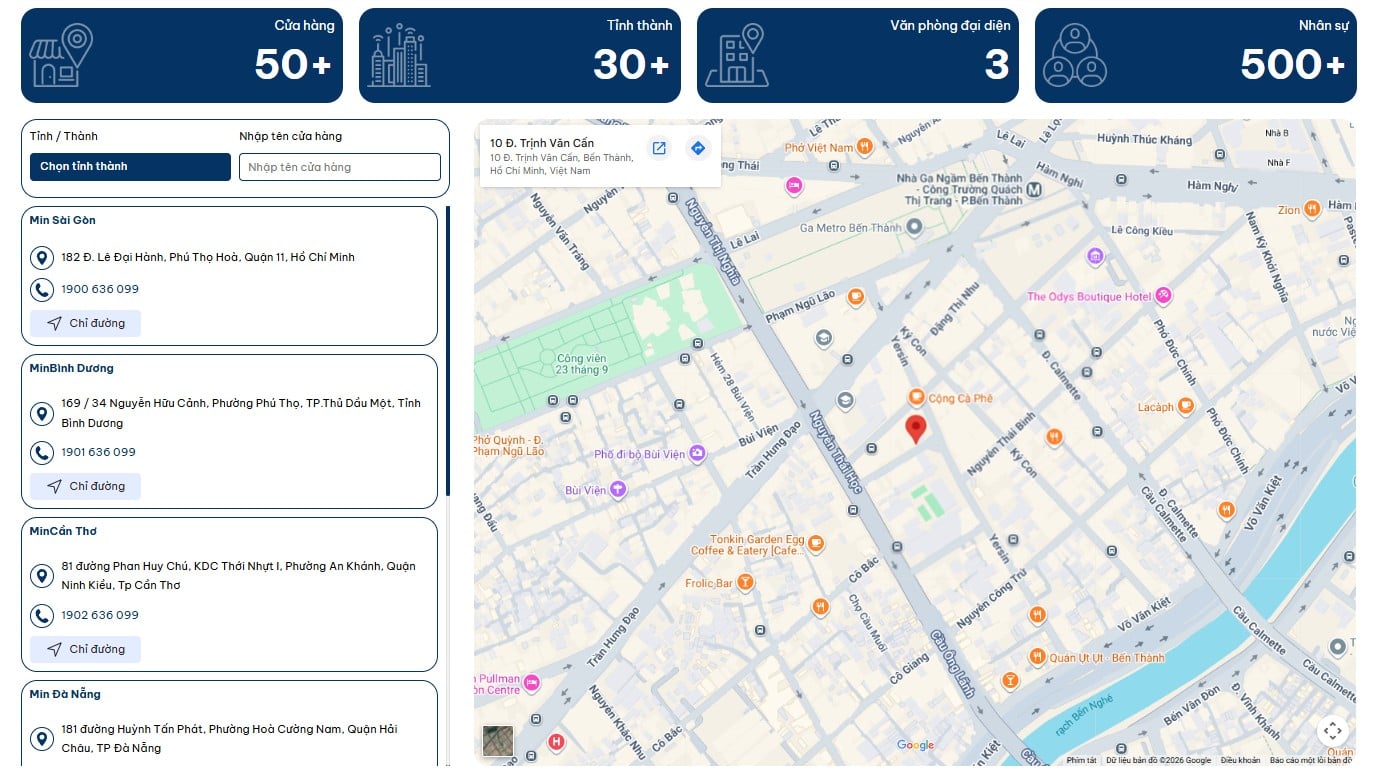Toggle fullscreen map view
Viewport: 1375px width, 777px height.
1332,730
